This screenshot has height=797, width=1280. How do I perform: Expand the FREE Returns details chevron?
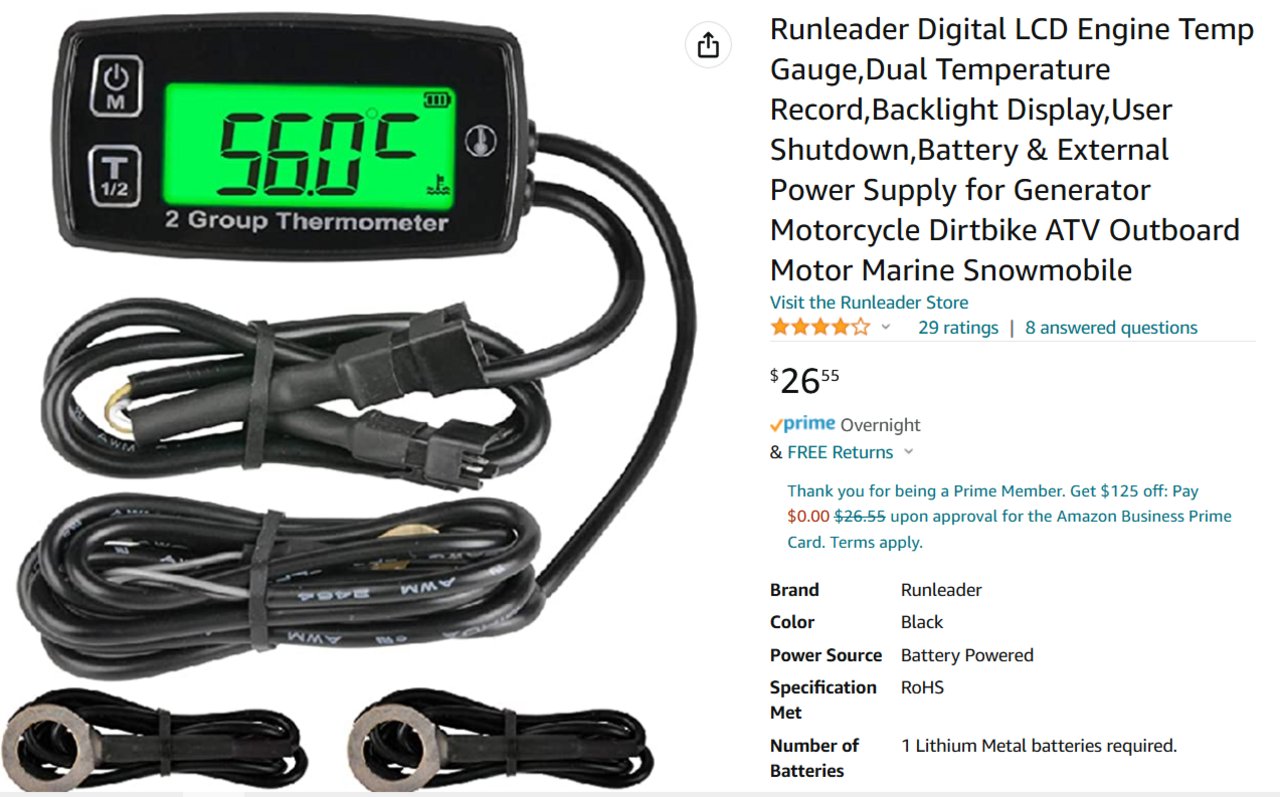tap(908, 452)
